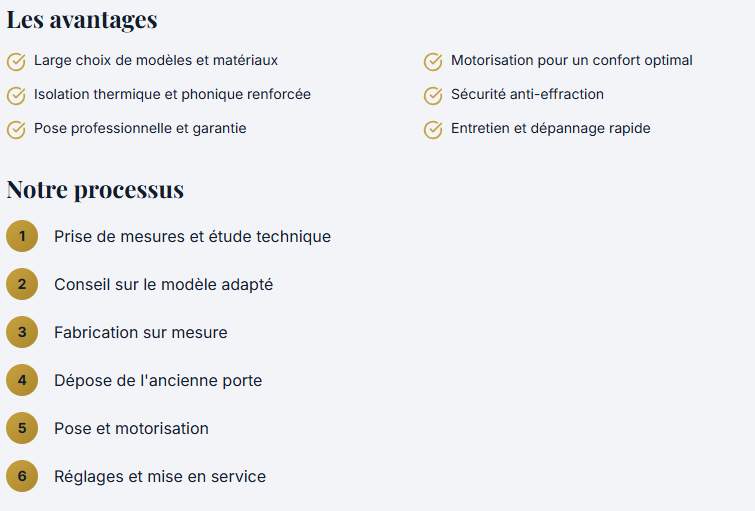755x511 pixels.
Task: Click the gold step 1 circle badge
Action: point(22,237)
